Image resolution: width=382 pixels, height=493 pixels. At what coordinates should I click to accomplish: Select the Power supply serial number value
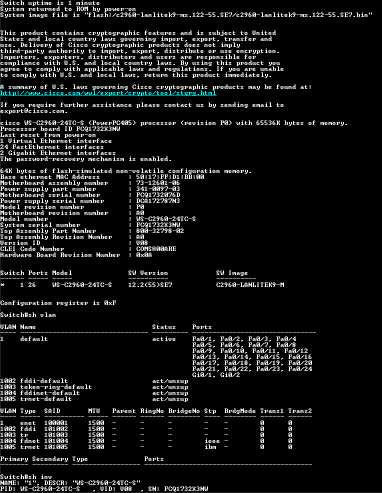click(158, 201)
